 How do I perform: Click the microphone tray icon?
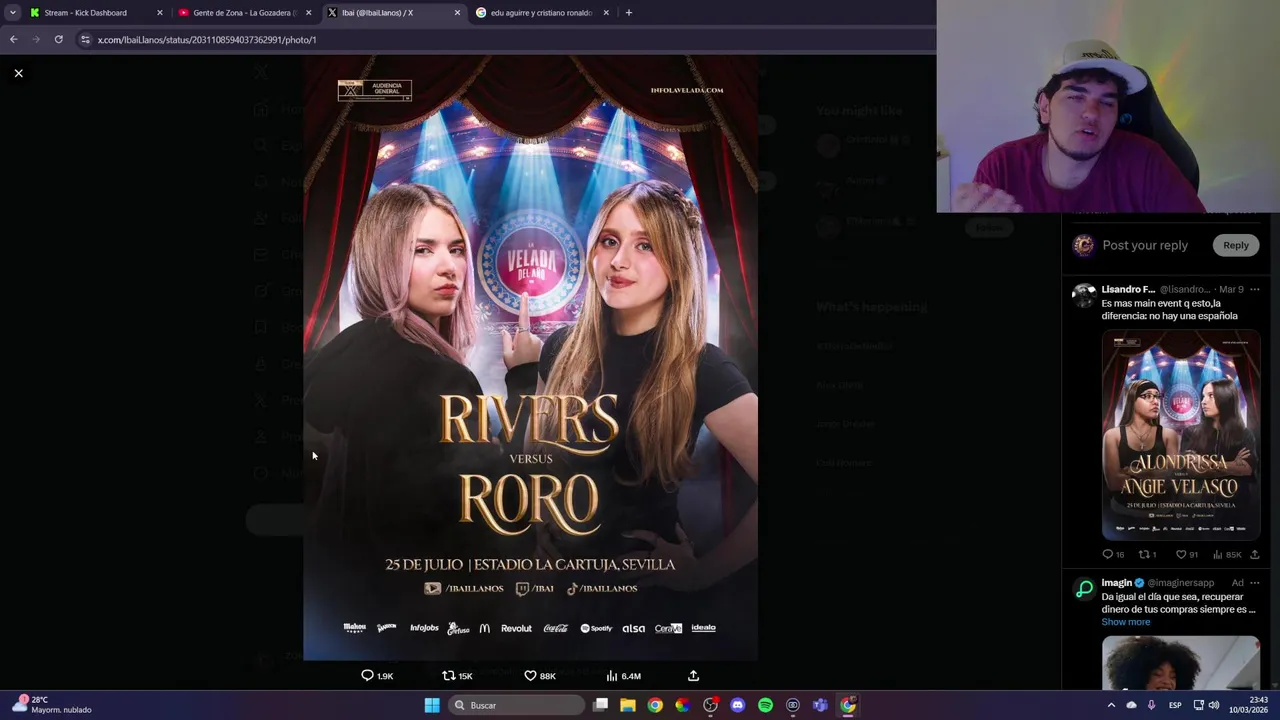1151,705
